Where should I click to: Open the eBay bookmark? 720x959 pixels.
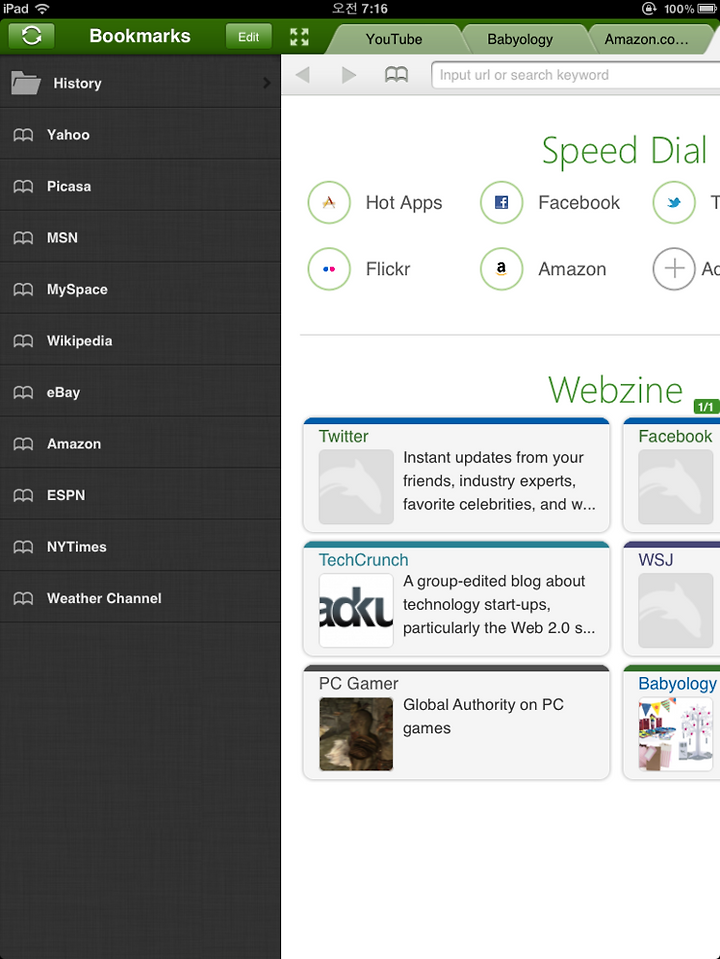[140, 392]
